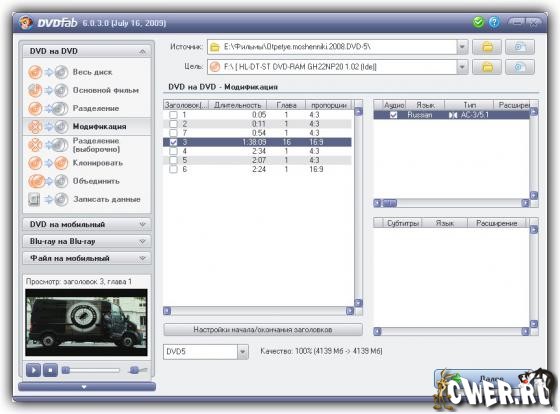The height and width of the screenshot is (414, 560).
Task: Click 'Клонировать' label
Action: coord(98,163)
